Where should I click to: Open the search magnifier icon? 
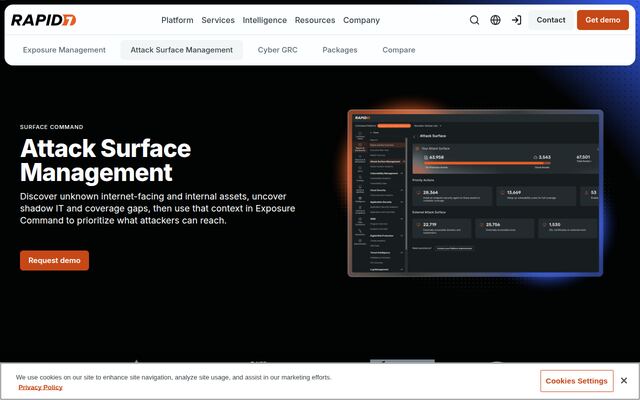(474, 20)
